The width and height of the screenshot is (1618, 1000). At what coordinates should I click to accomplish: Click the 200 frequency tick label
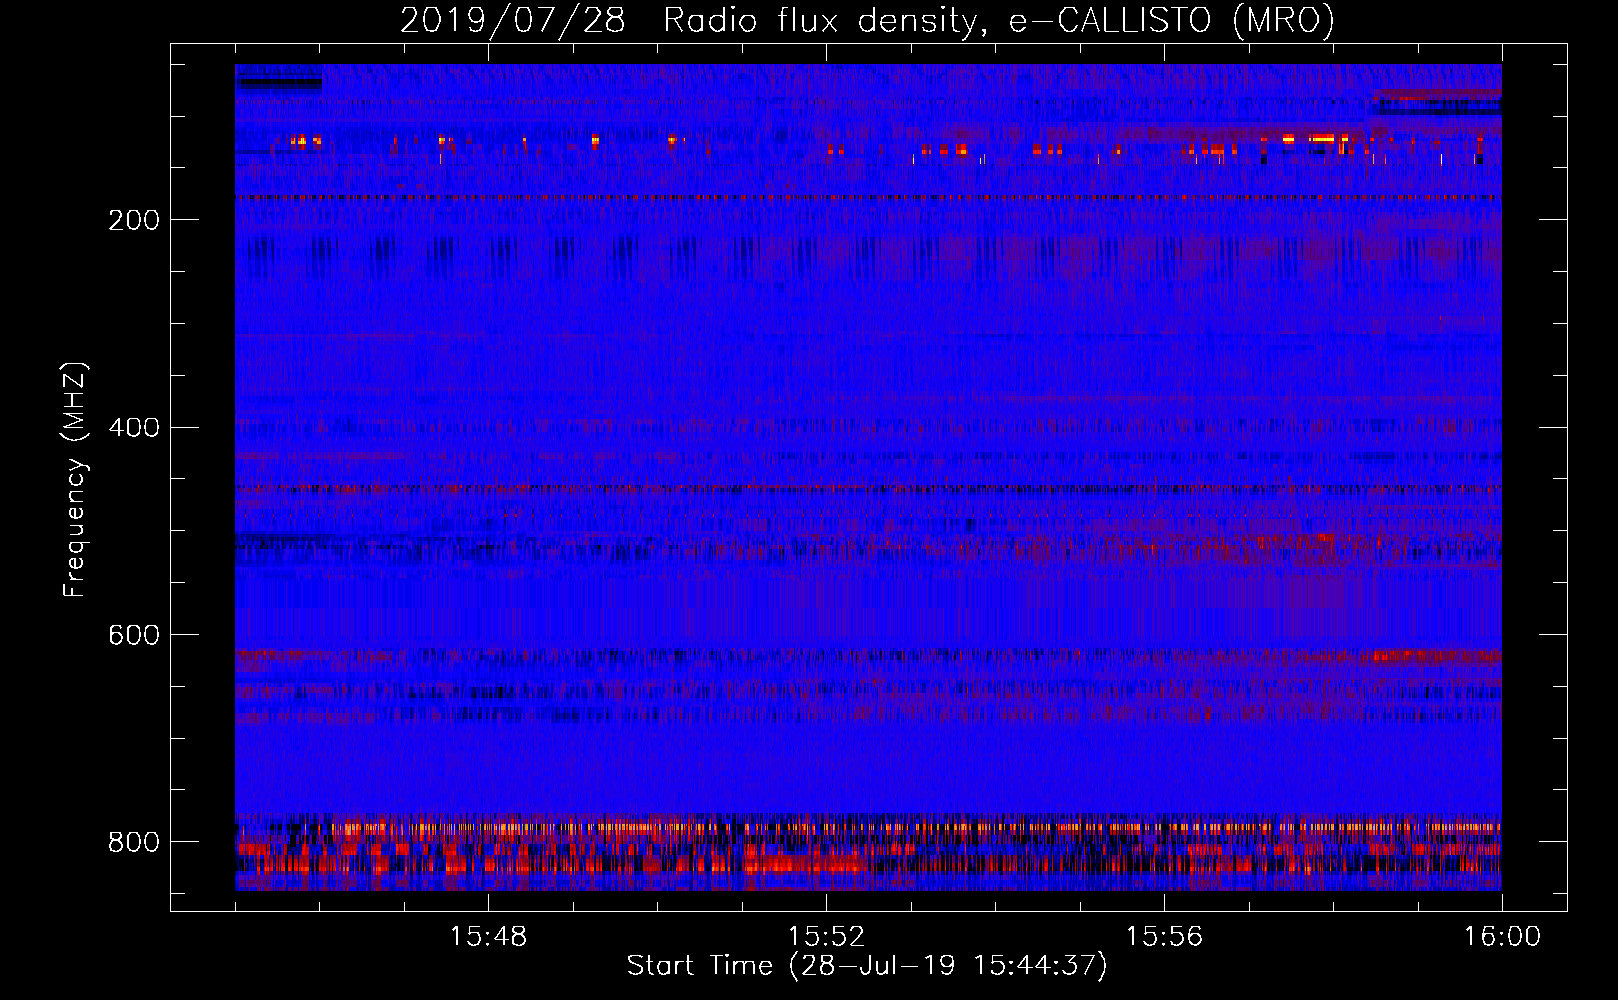point(133,220)
